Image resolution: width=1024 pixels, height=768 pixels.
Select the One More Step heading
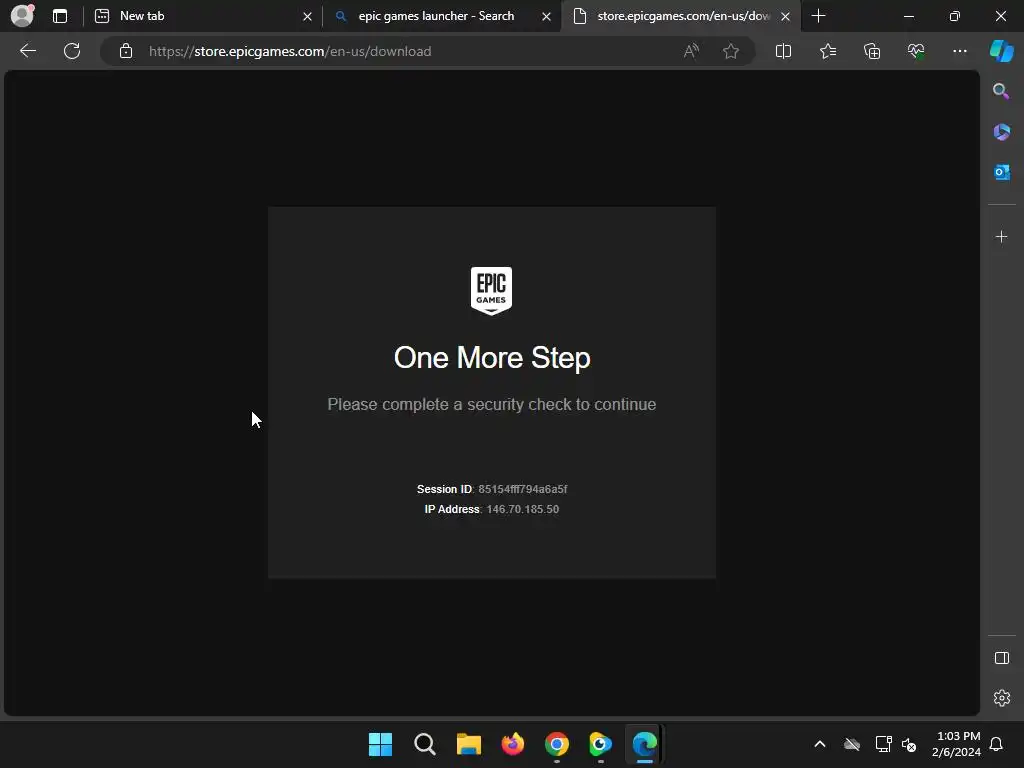492,358
